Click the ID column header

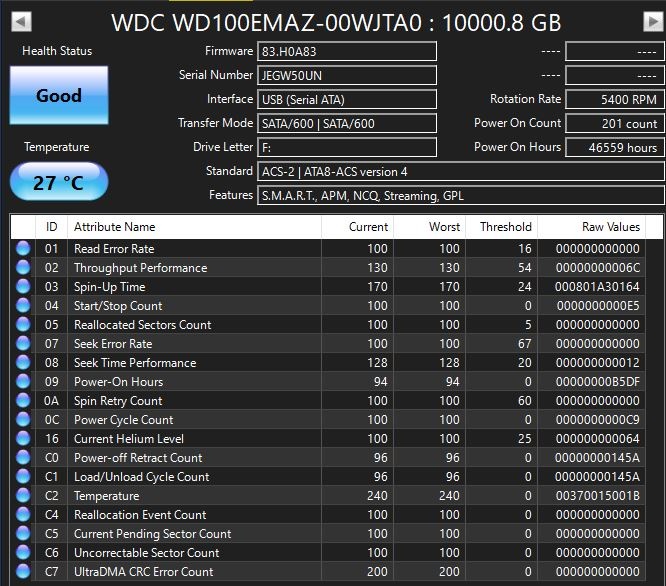click(x=51, y=227)
